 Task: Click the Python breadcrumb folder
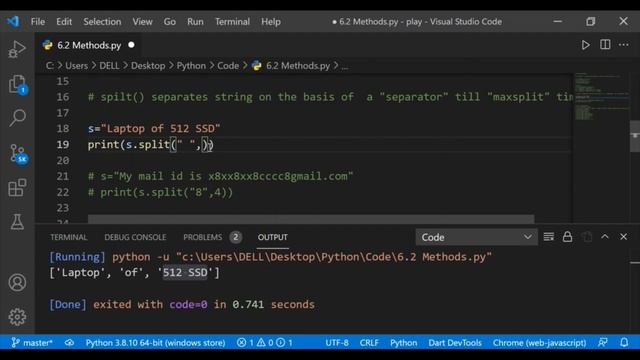[x=191, y=66]
